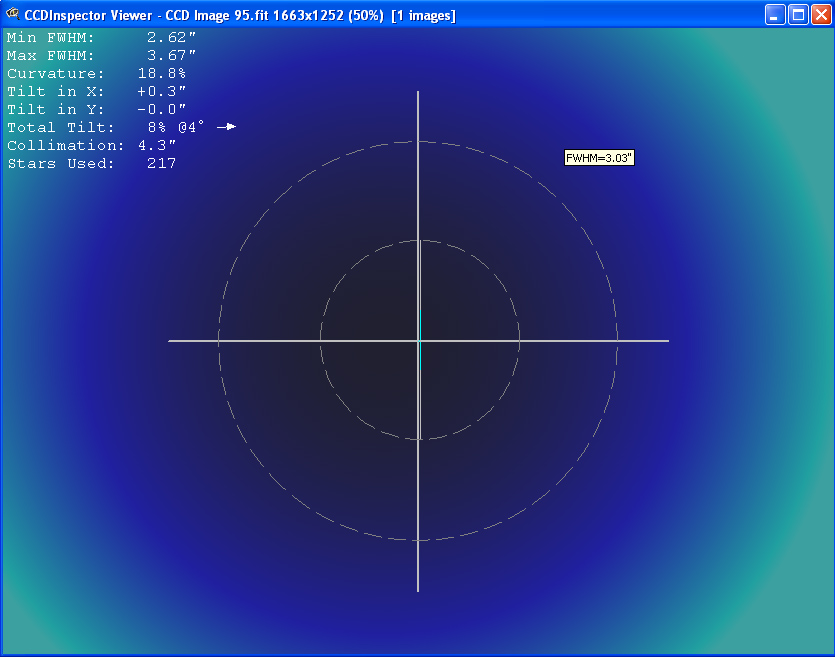Maximize the CCDInspector Viewer window
This screenshot has height=657, width=835.
798,15
